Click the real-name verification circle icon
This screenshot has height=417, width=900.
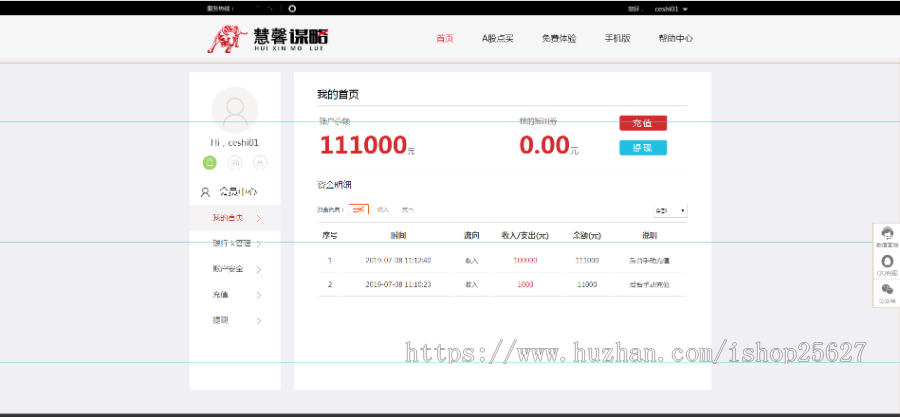235,163
